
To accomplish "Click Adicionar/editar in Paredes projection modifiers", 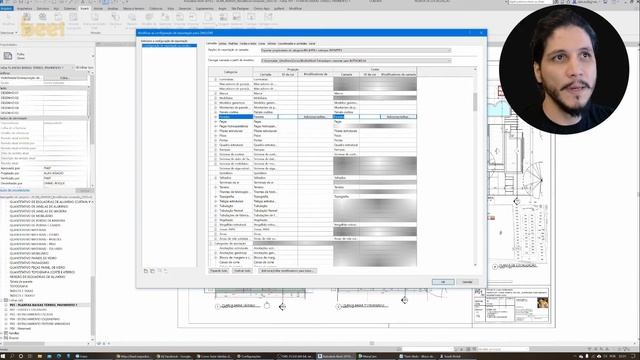I will click(x=315, y=117).
